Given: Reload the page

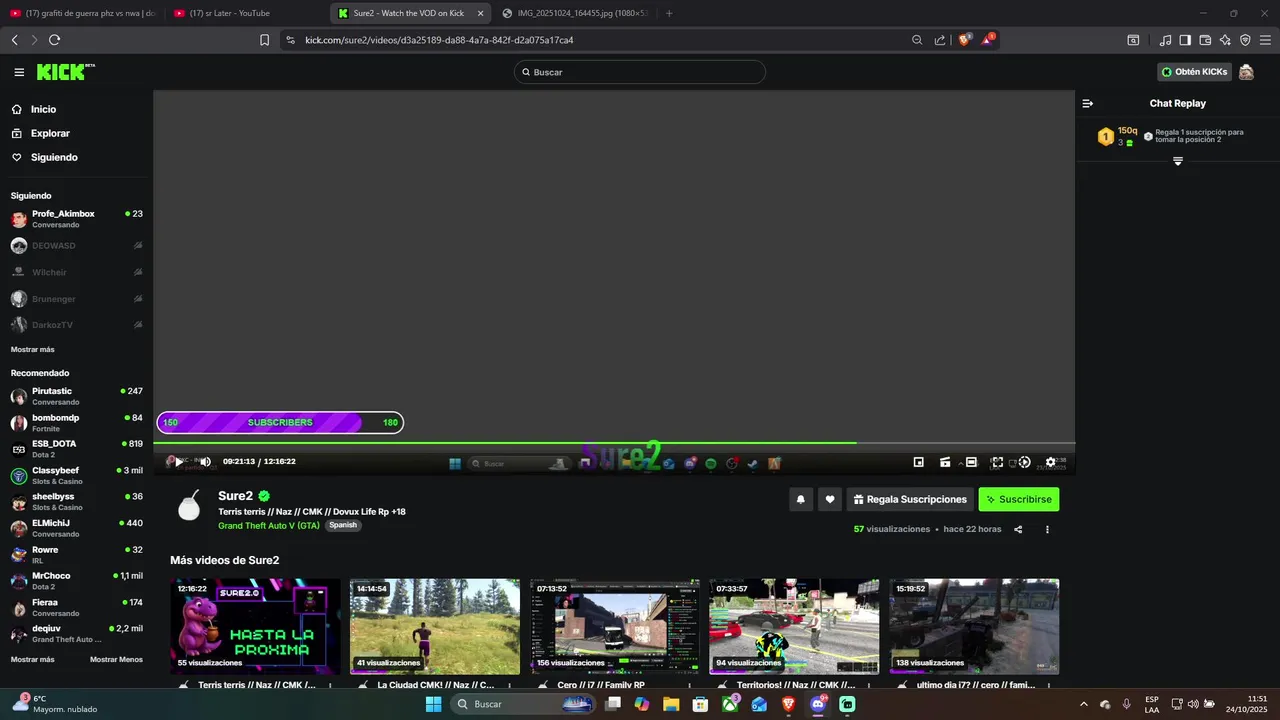Looking at the screenshot, I should tap(54, 40).
